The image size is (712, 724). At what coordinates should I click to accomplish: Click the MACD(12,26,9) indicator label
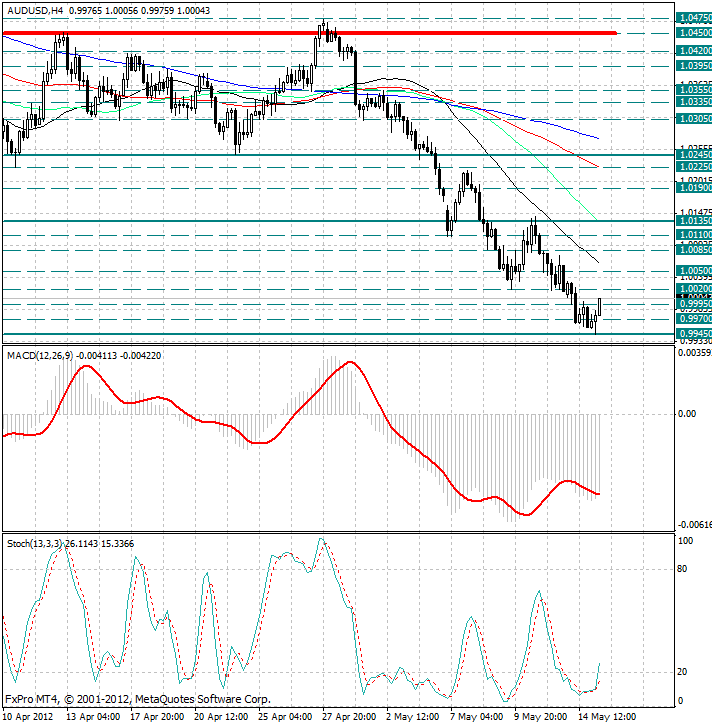[x=41, y=355]
